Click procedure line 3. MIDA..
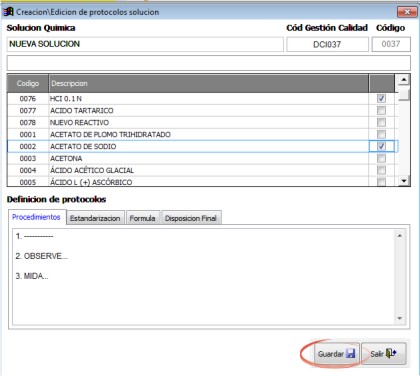The image size is (420, 376). pyautogui.click(x=32, y=276)
